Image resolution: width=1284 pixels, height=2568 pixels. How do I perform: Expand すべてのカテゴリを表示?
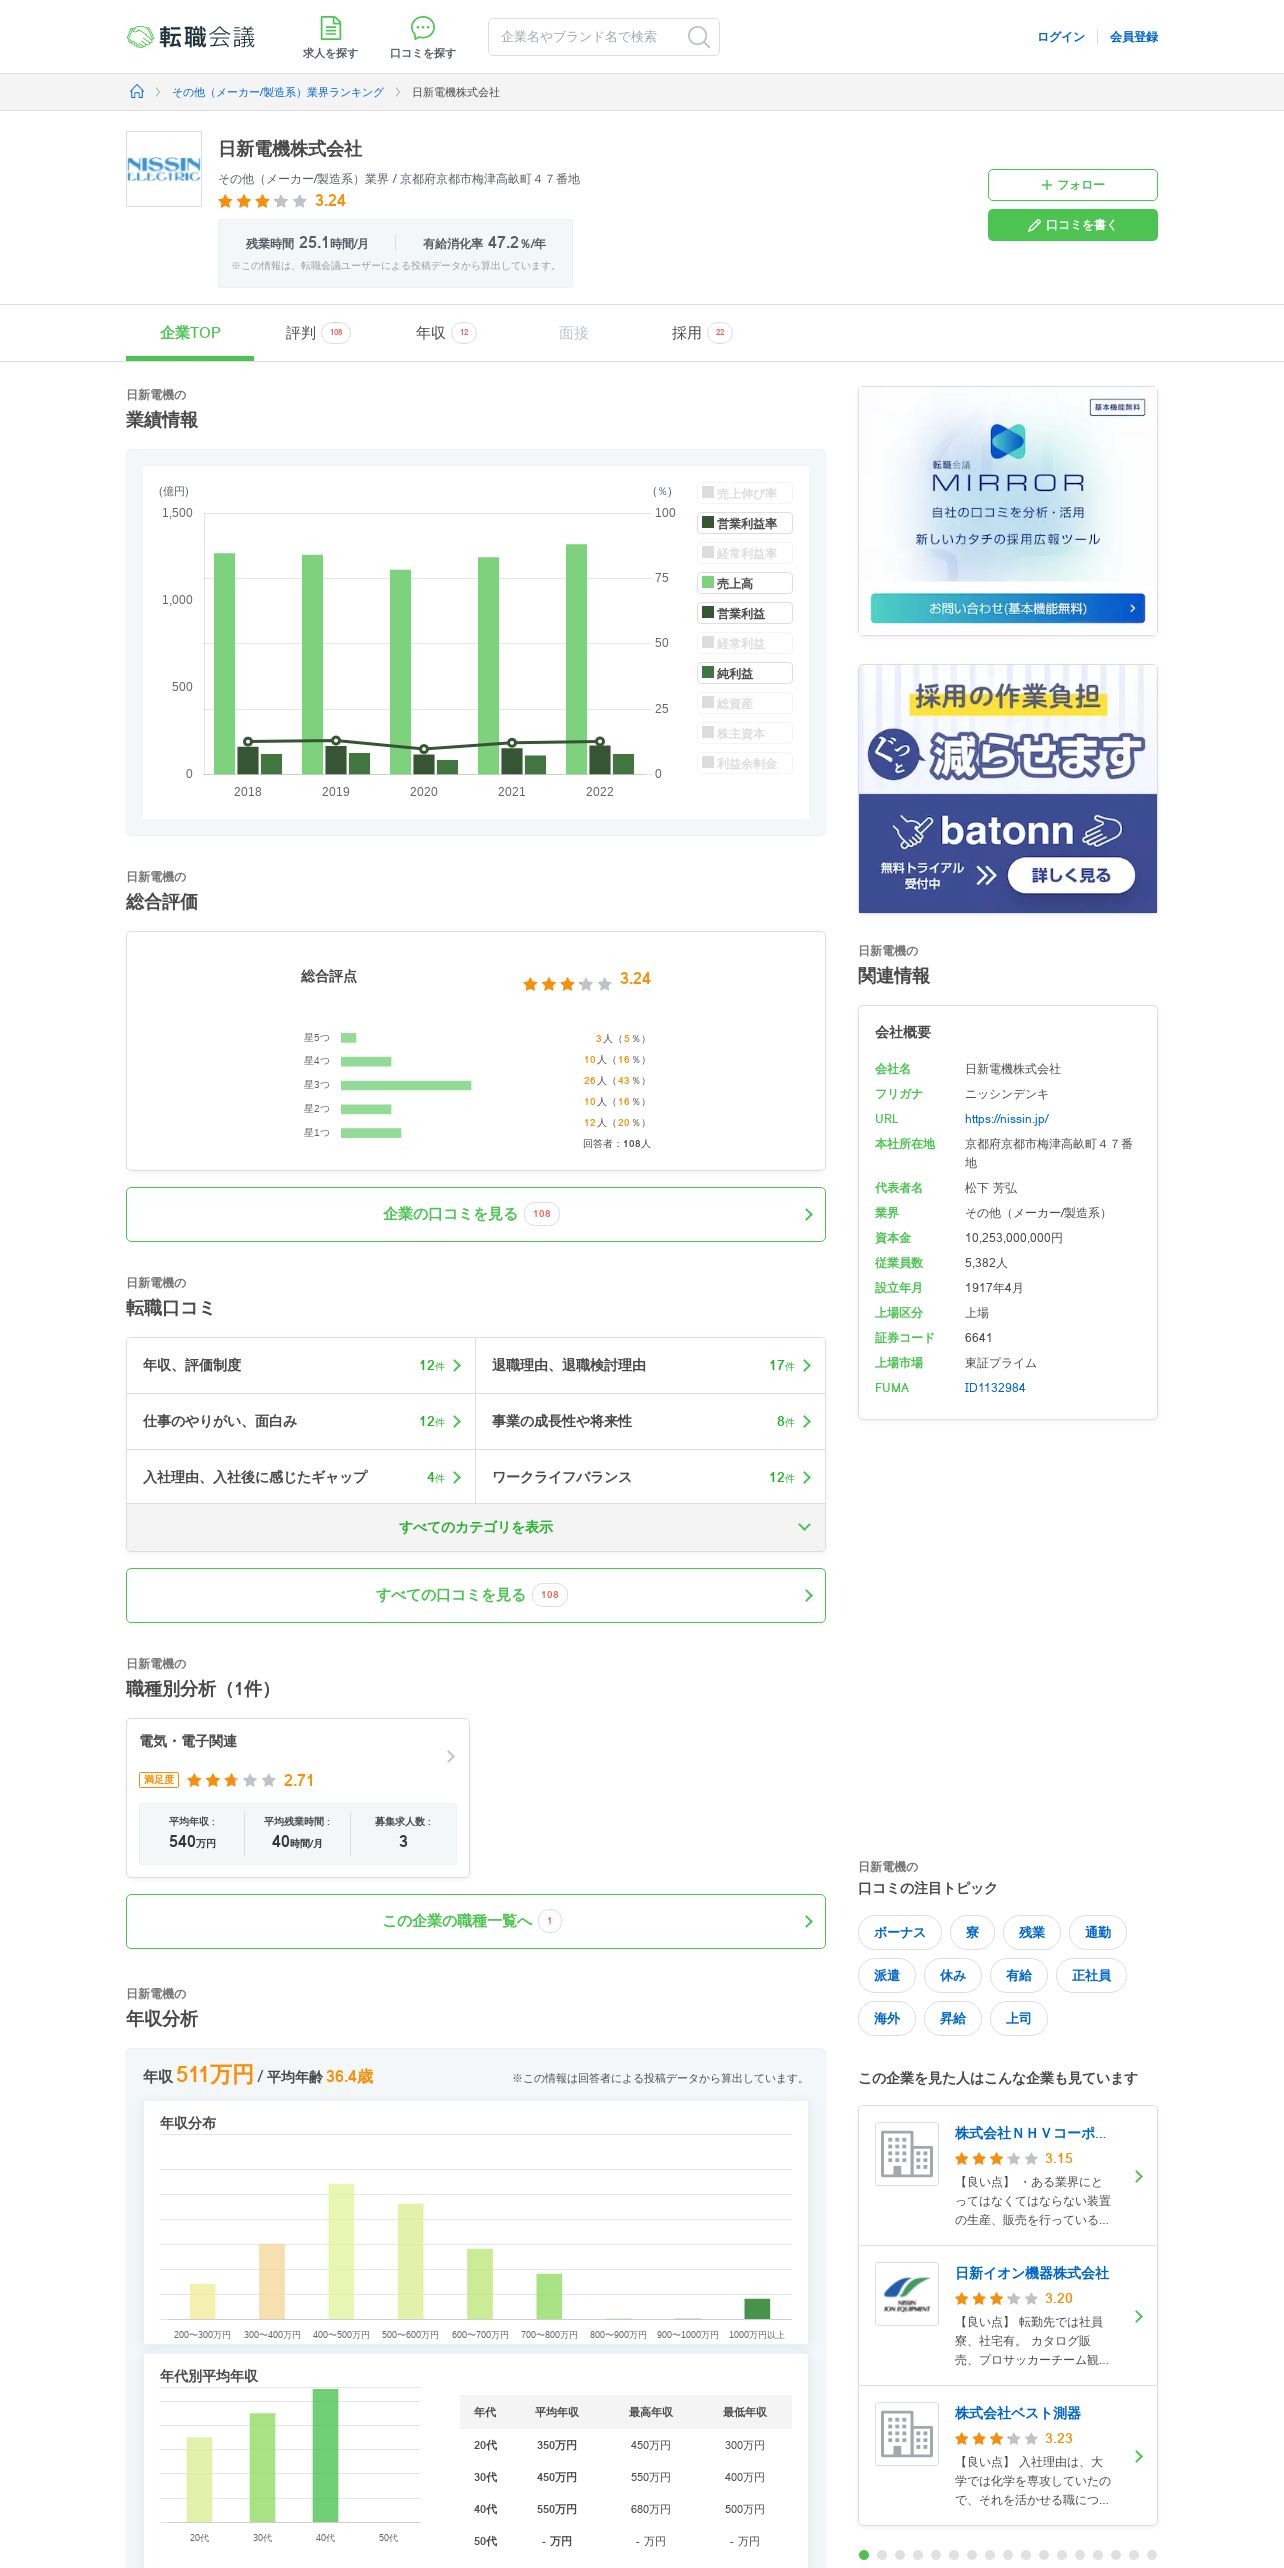tap(476, 1527)
